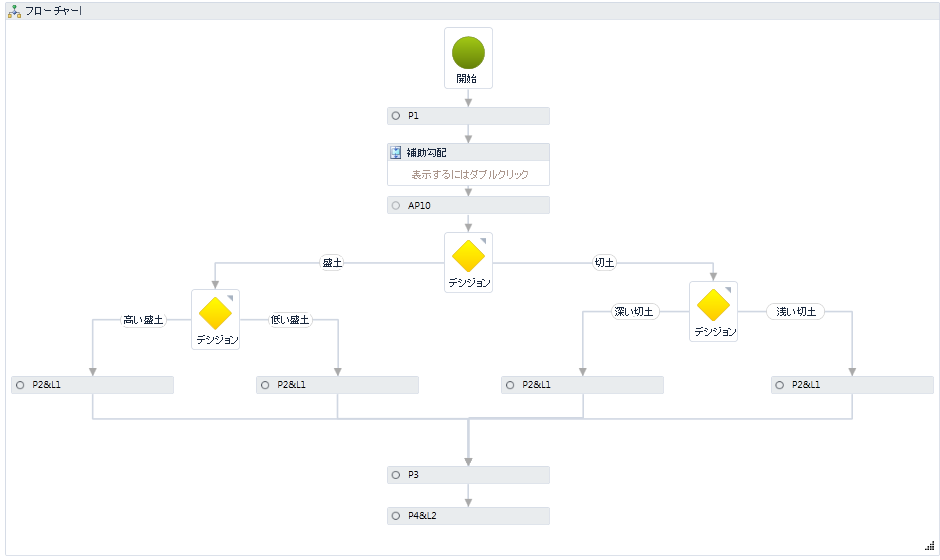Image resolution: width=940 pixels, height=560 pixels.
Task: Click the 表示するにはダブルクリック text
Action: [469, 175]
